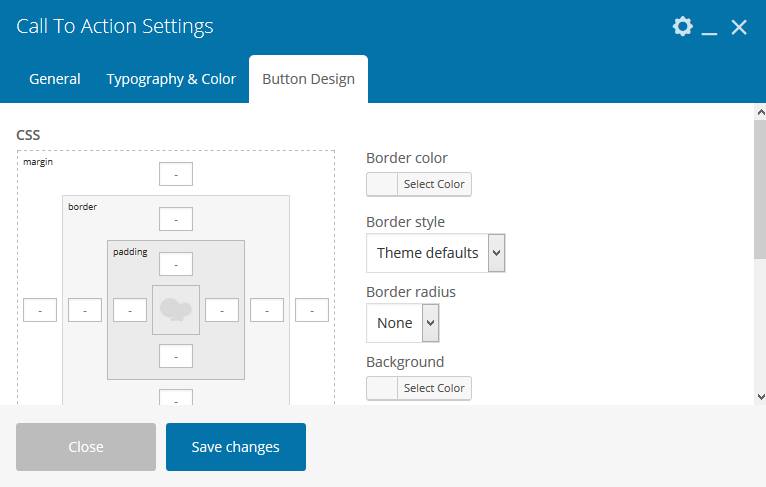Minimize the Call To Action Settings dialog
This screenshot has height=487, width=766.
tap(710, 28)
